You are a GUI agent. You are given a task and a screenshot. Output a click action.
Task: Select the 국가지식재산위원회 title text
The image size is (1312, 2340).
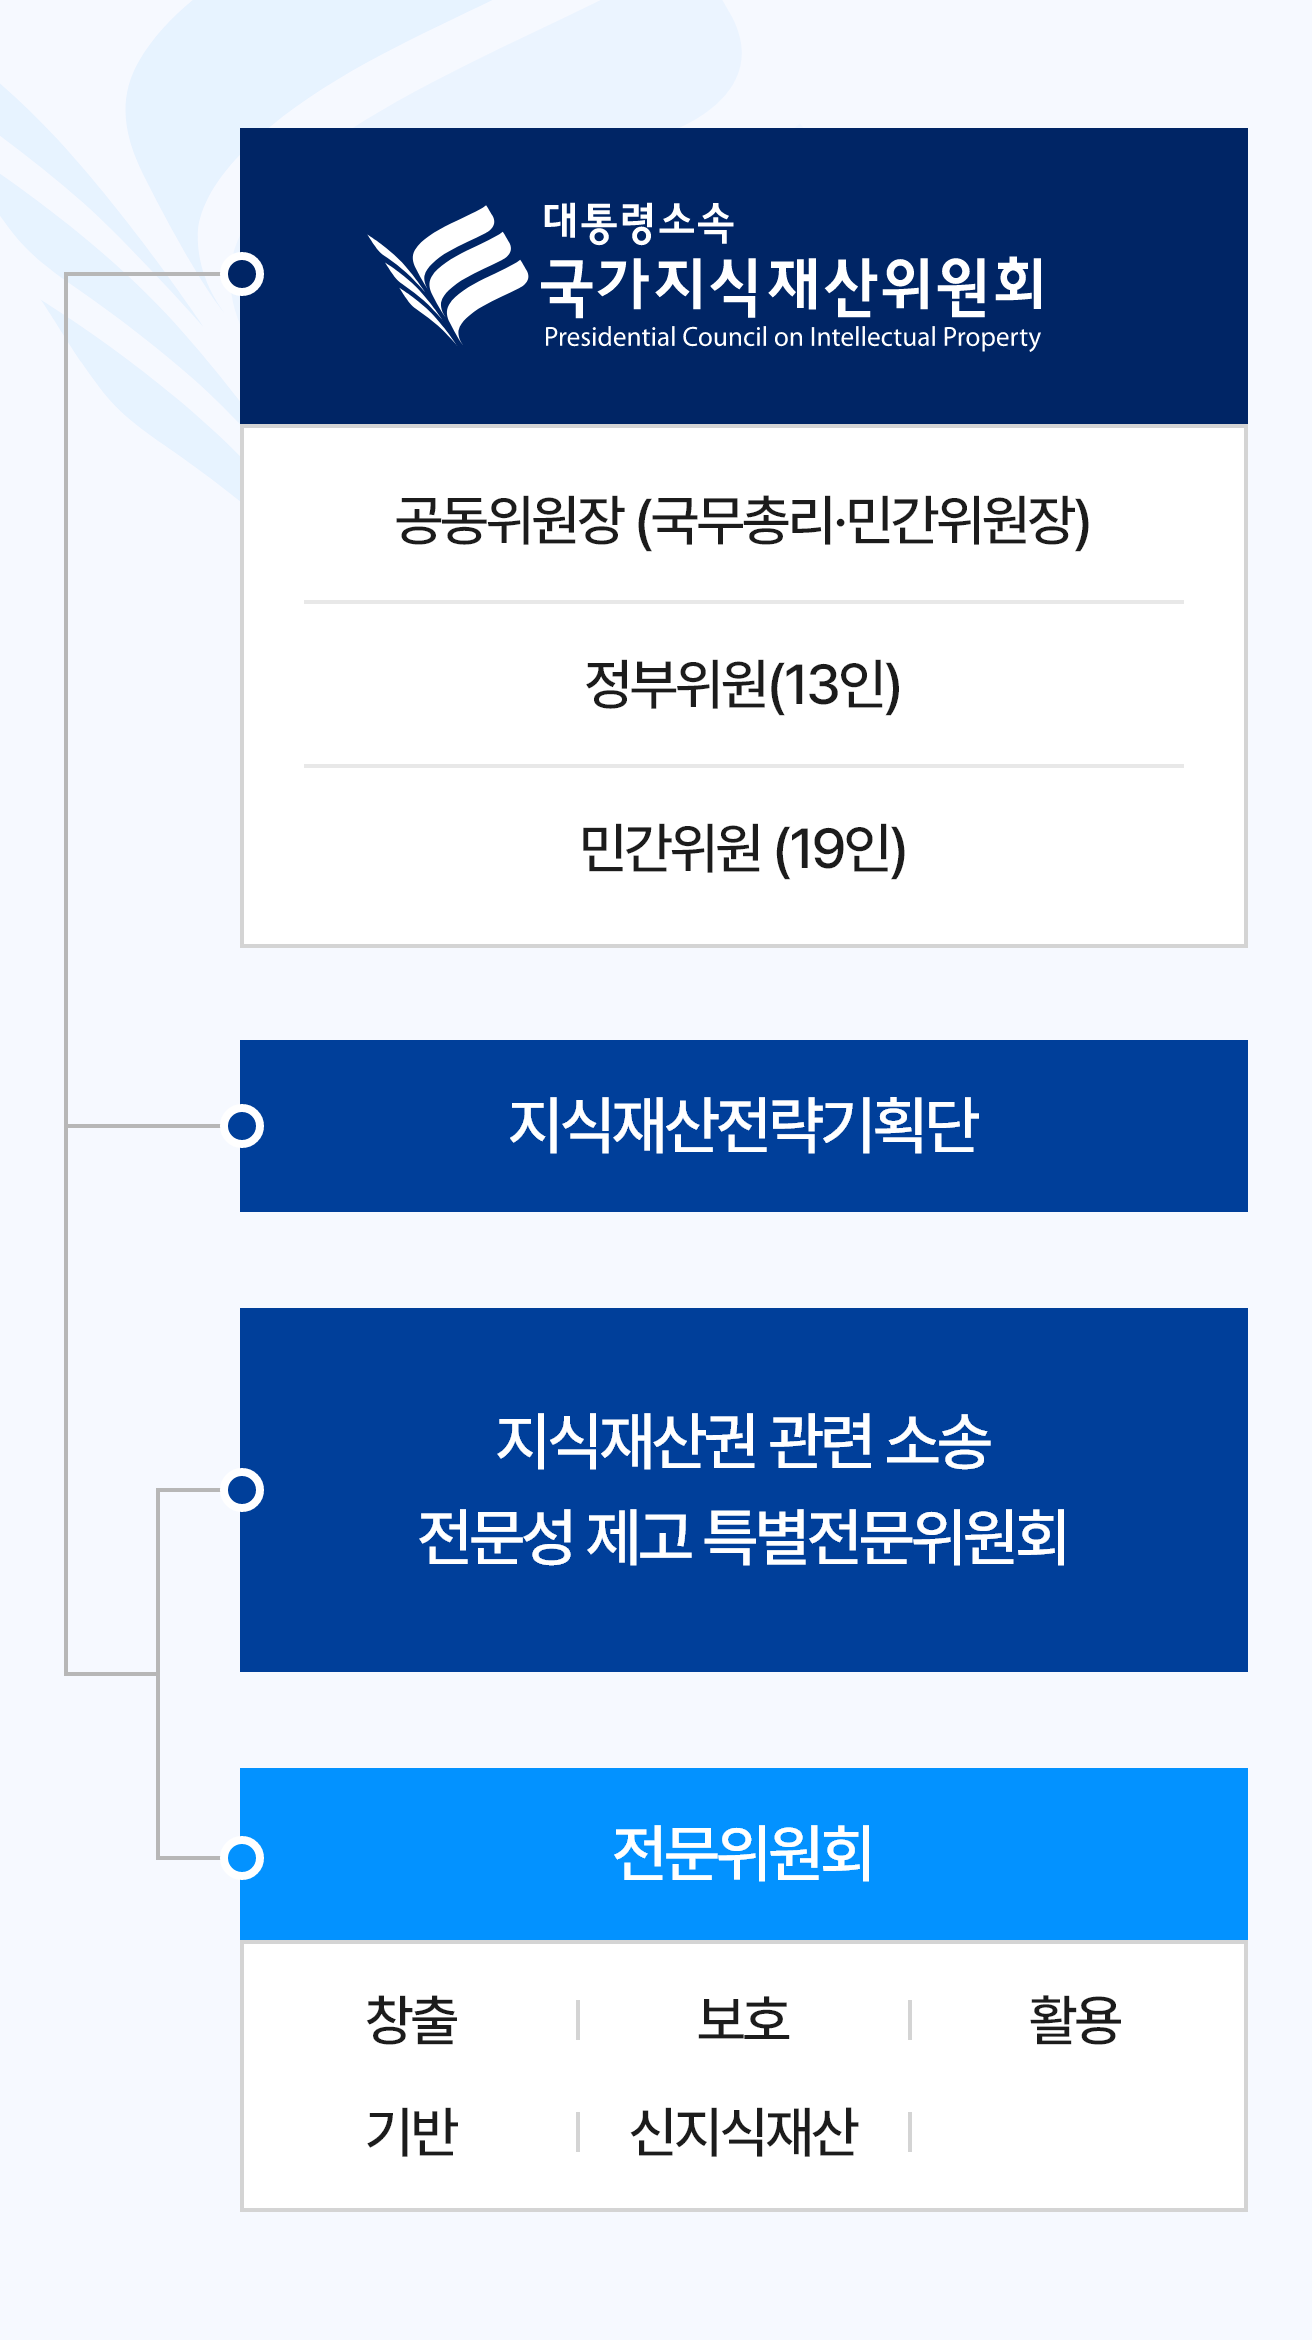792,284
